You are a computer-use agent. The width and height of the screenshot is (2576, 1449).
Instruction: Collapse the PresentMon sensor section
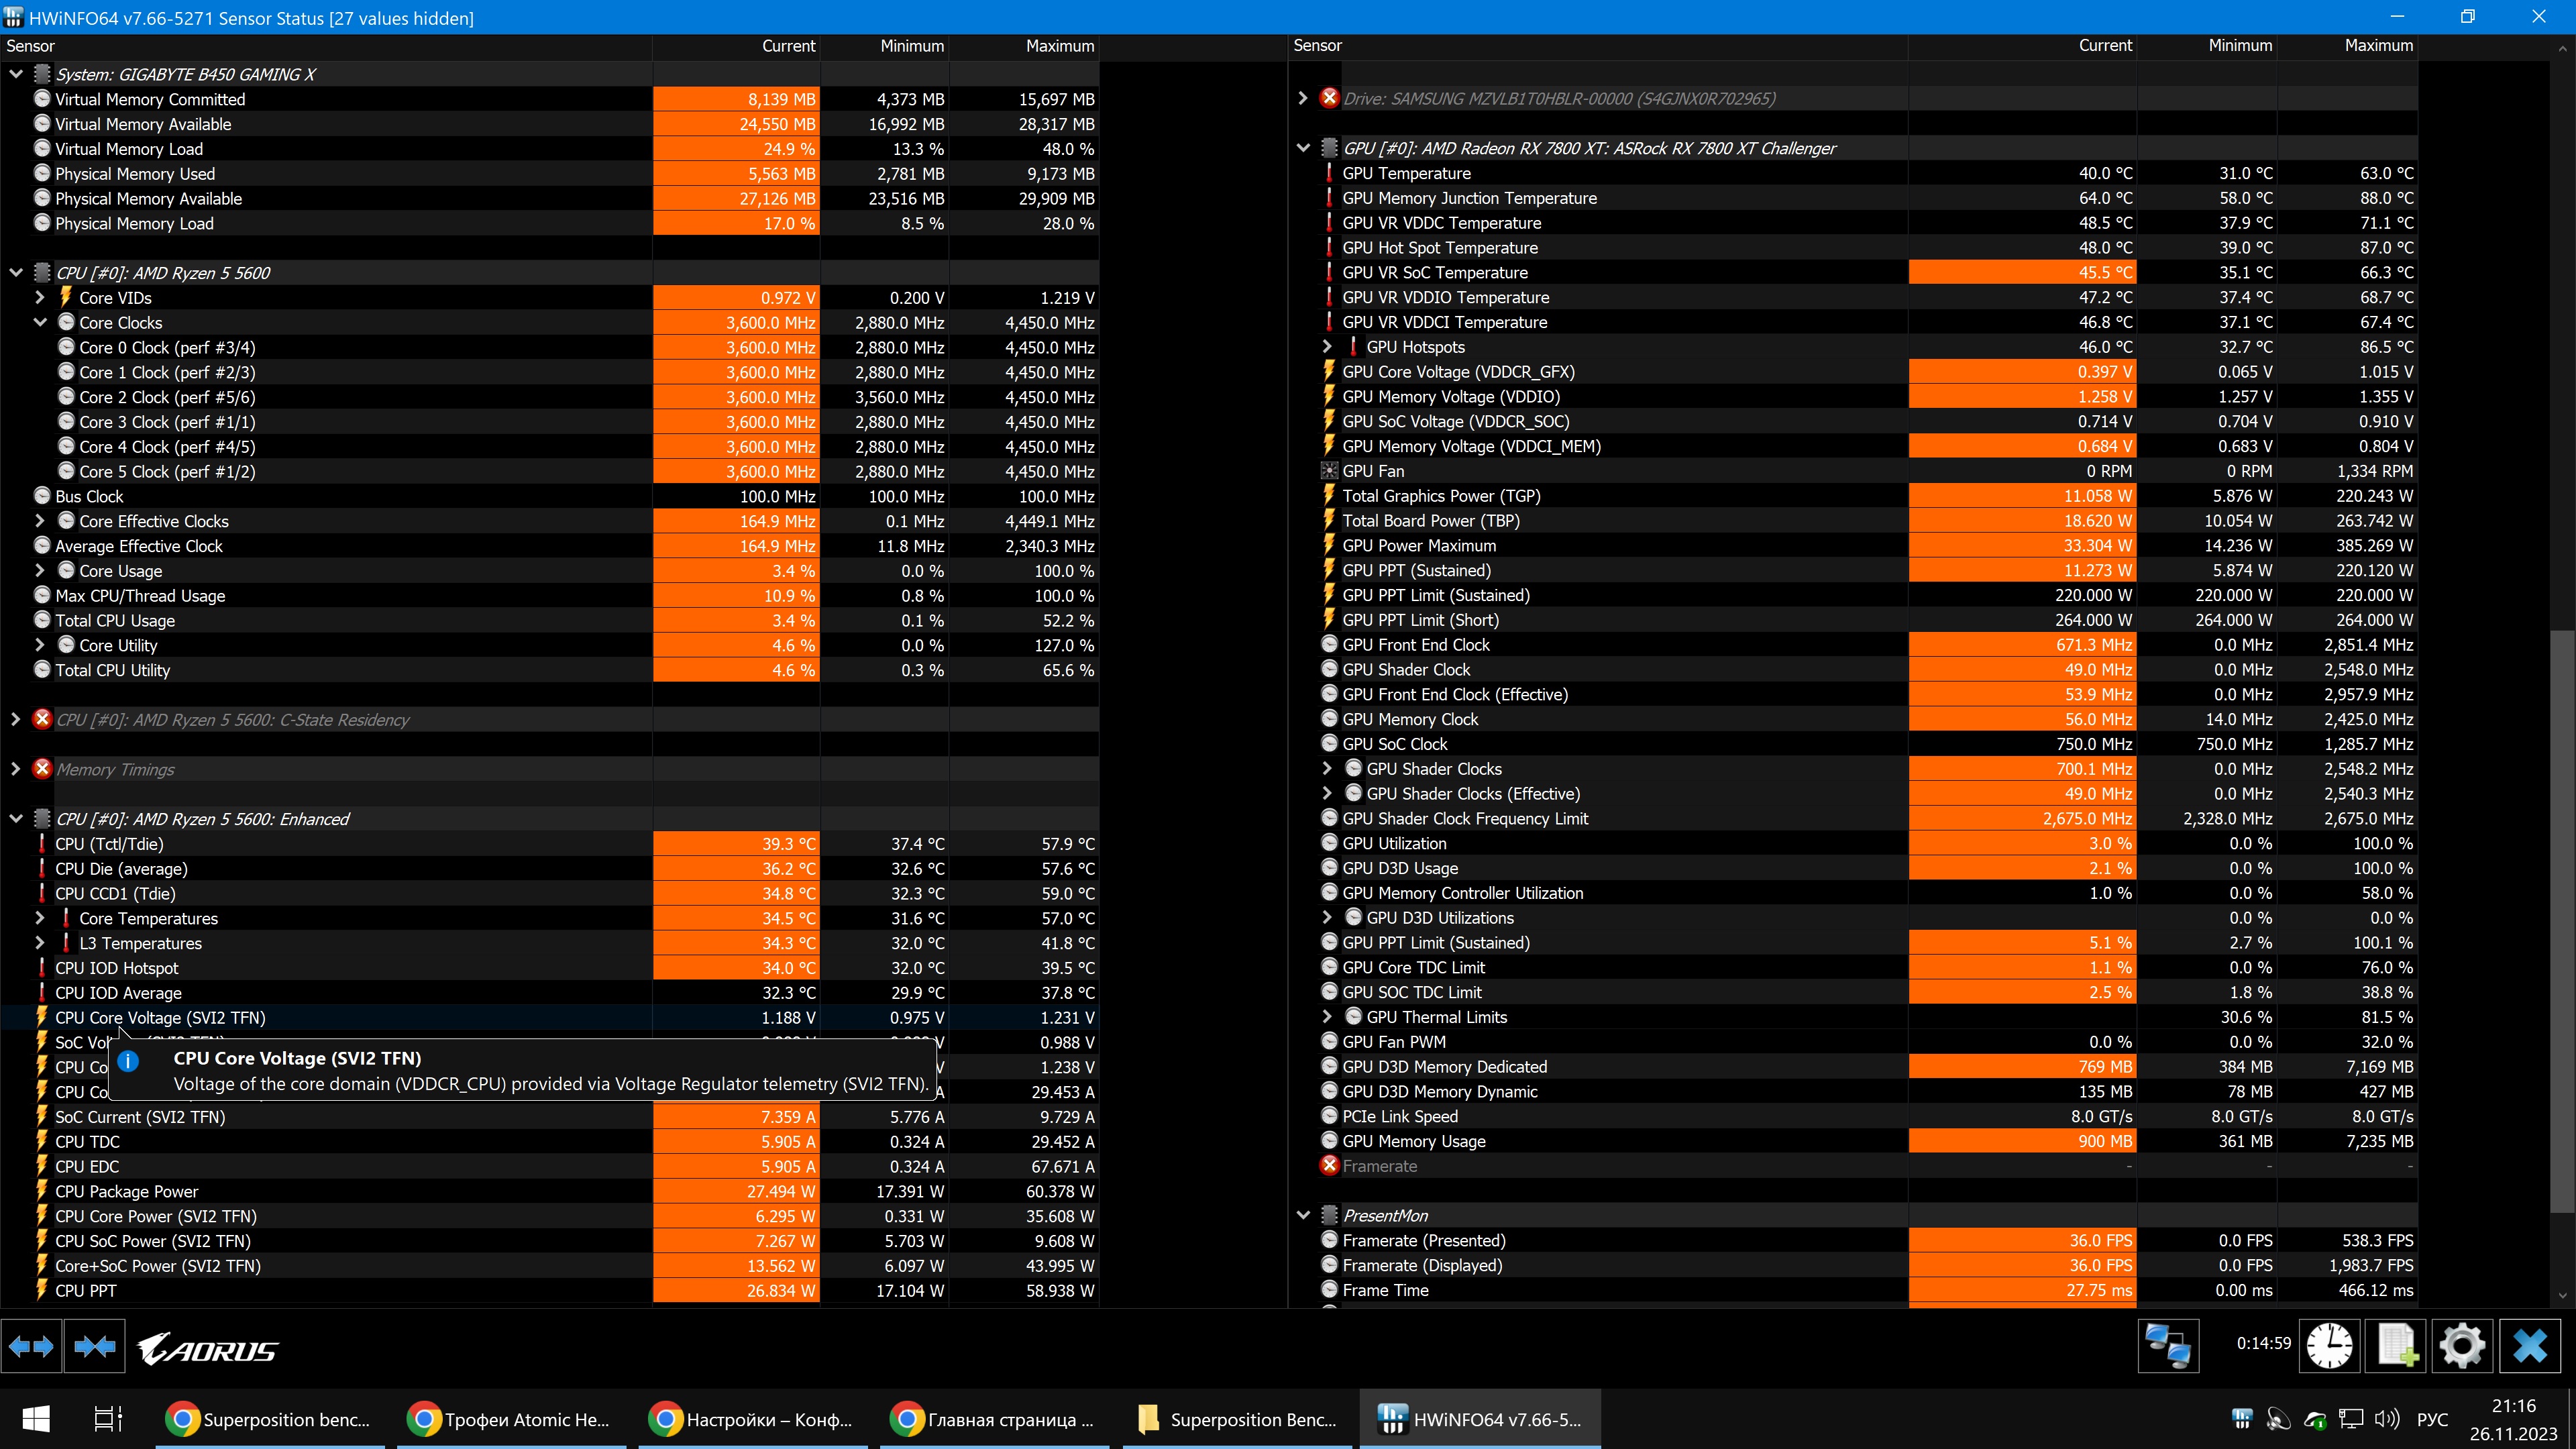1303,1215
